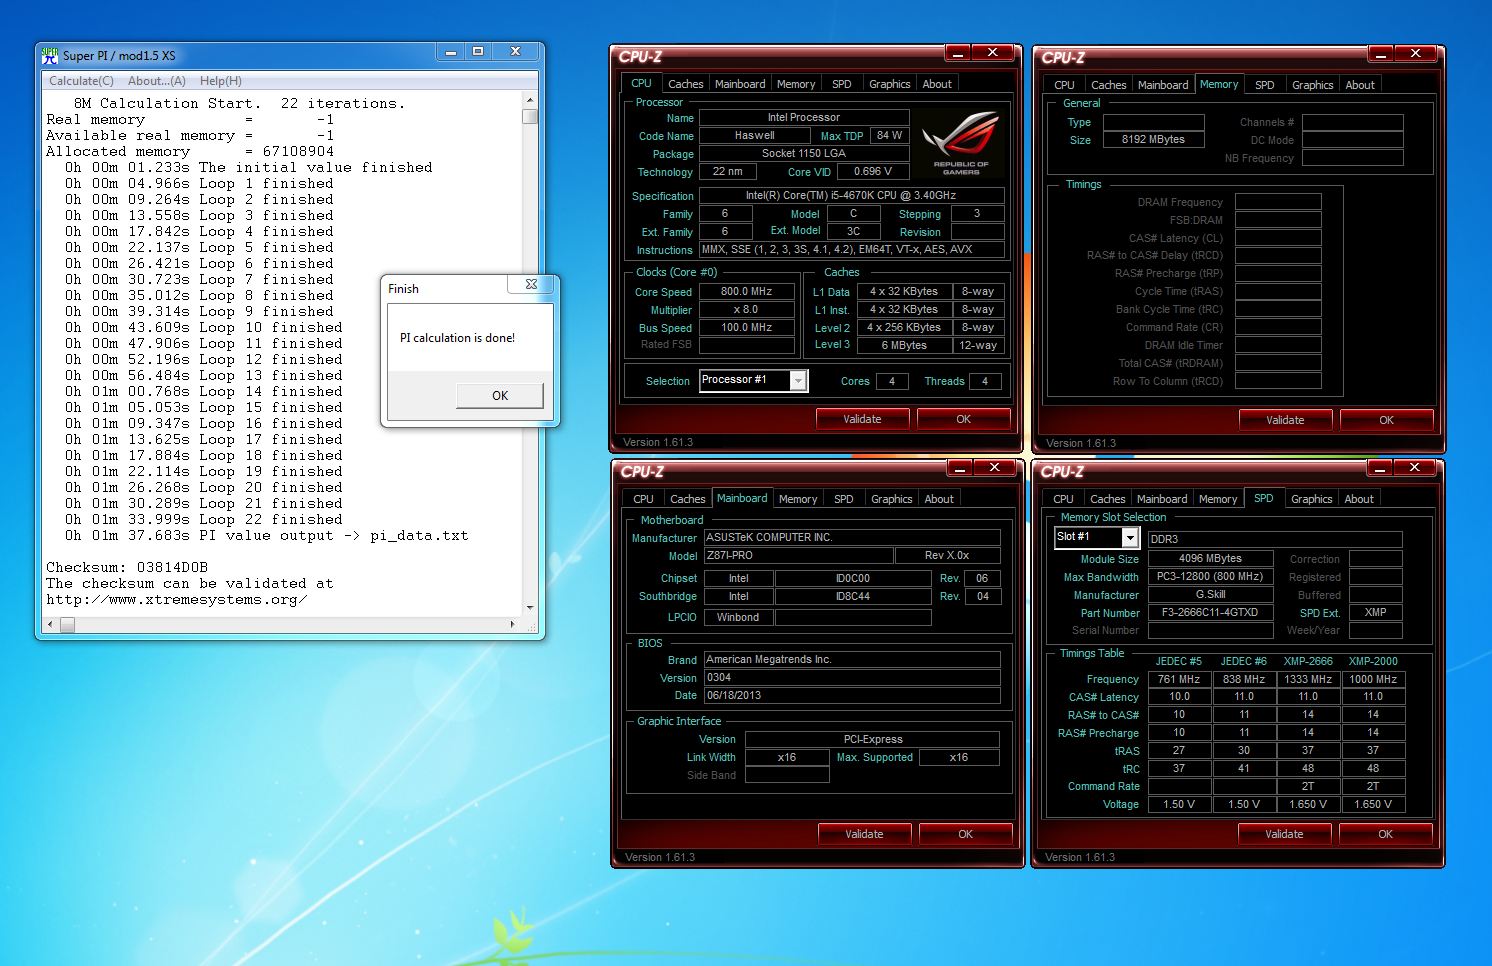This screenshot has width=1492, height=966.
Task: Click the left arrow of Super PI horizontal scrollbar
Action: [x=51, y=624]
